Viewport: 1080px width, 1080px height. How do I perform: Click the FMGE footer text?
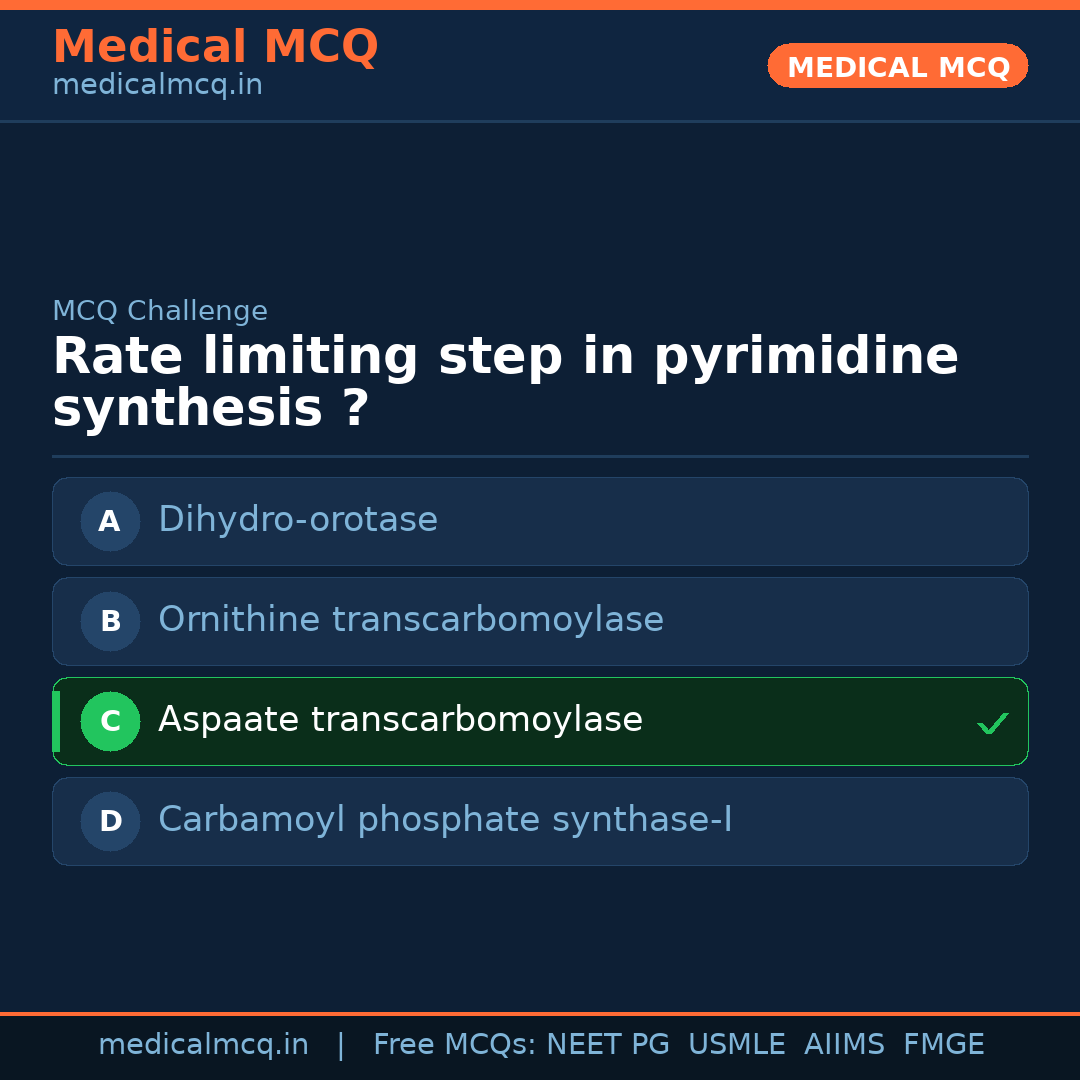tap(943, 1045)
